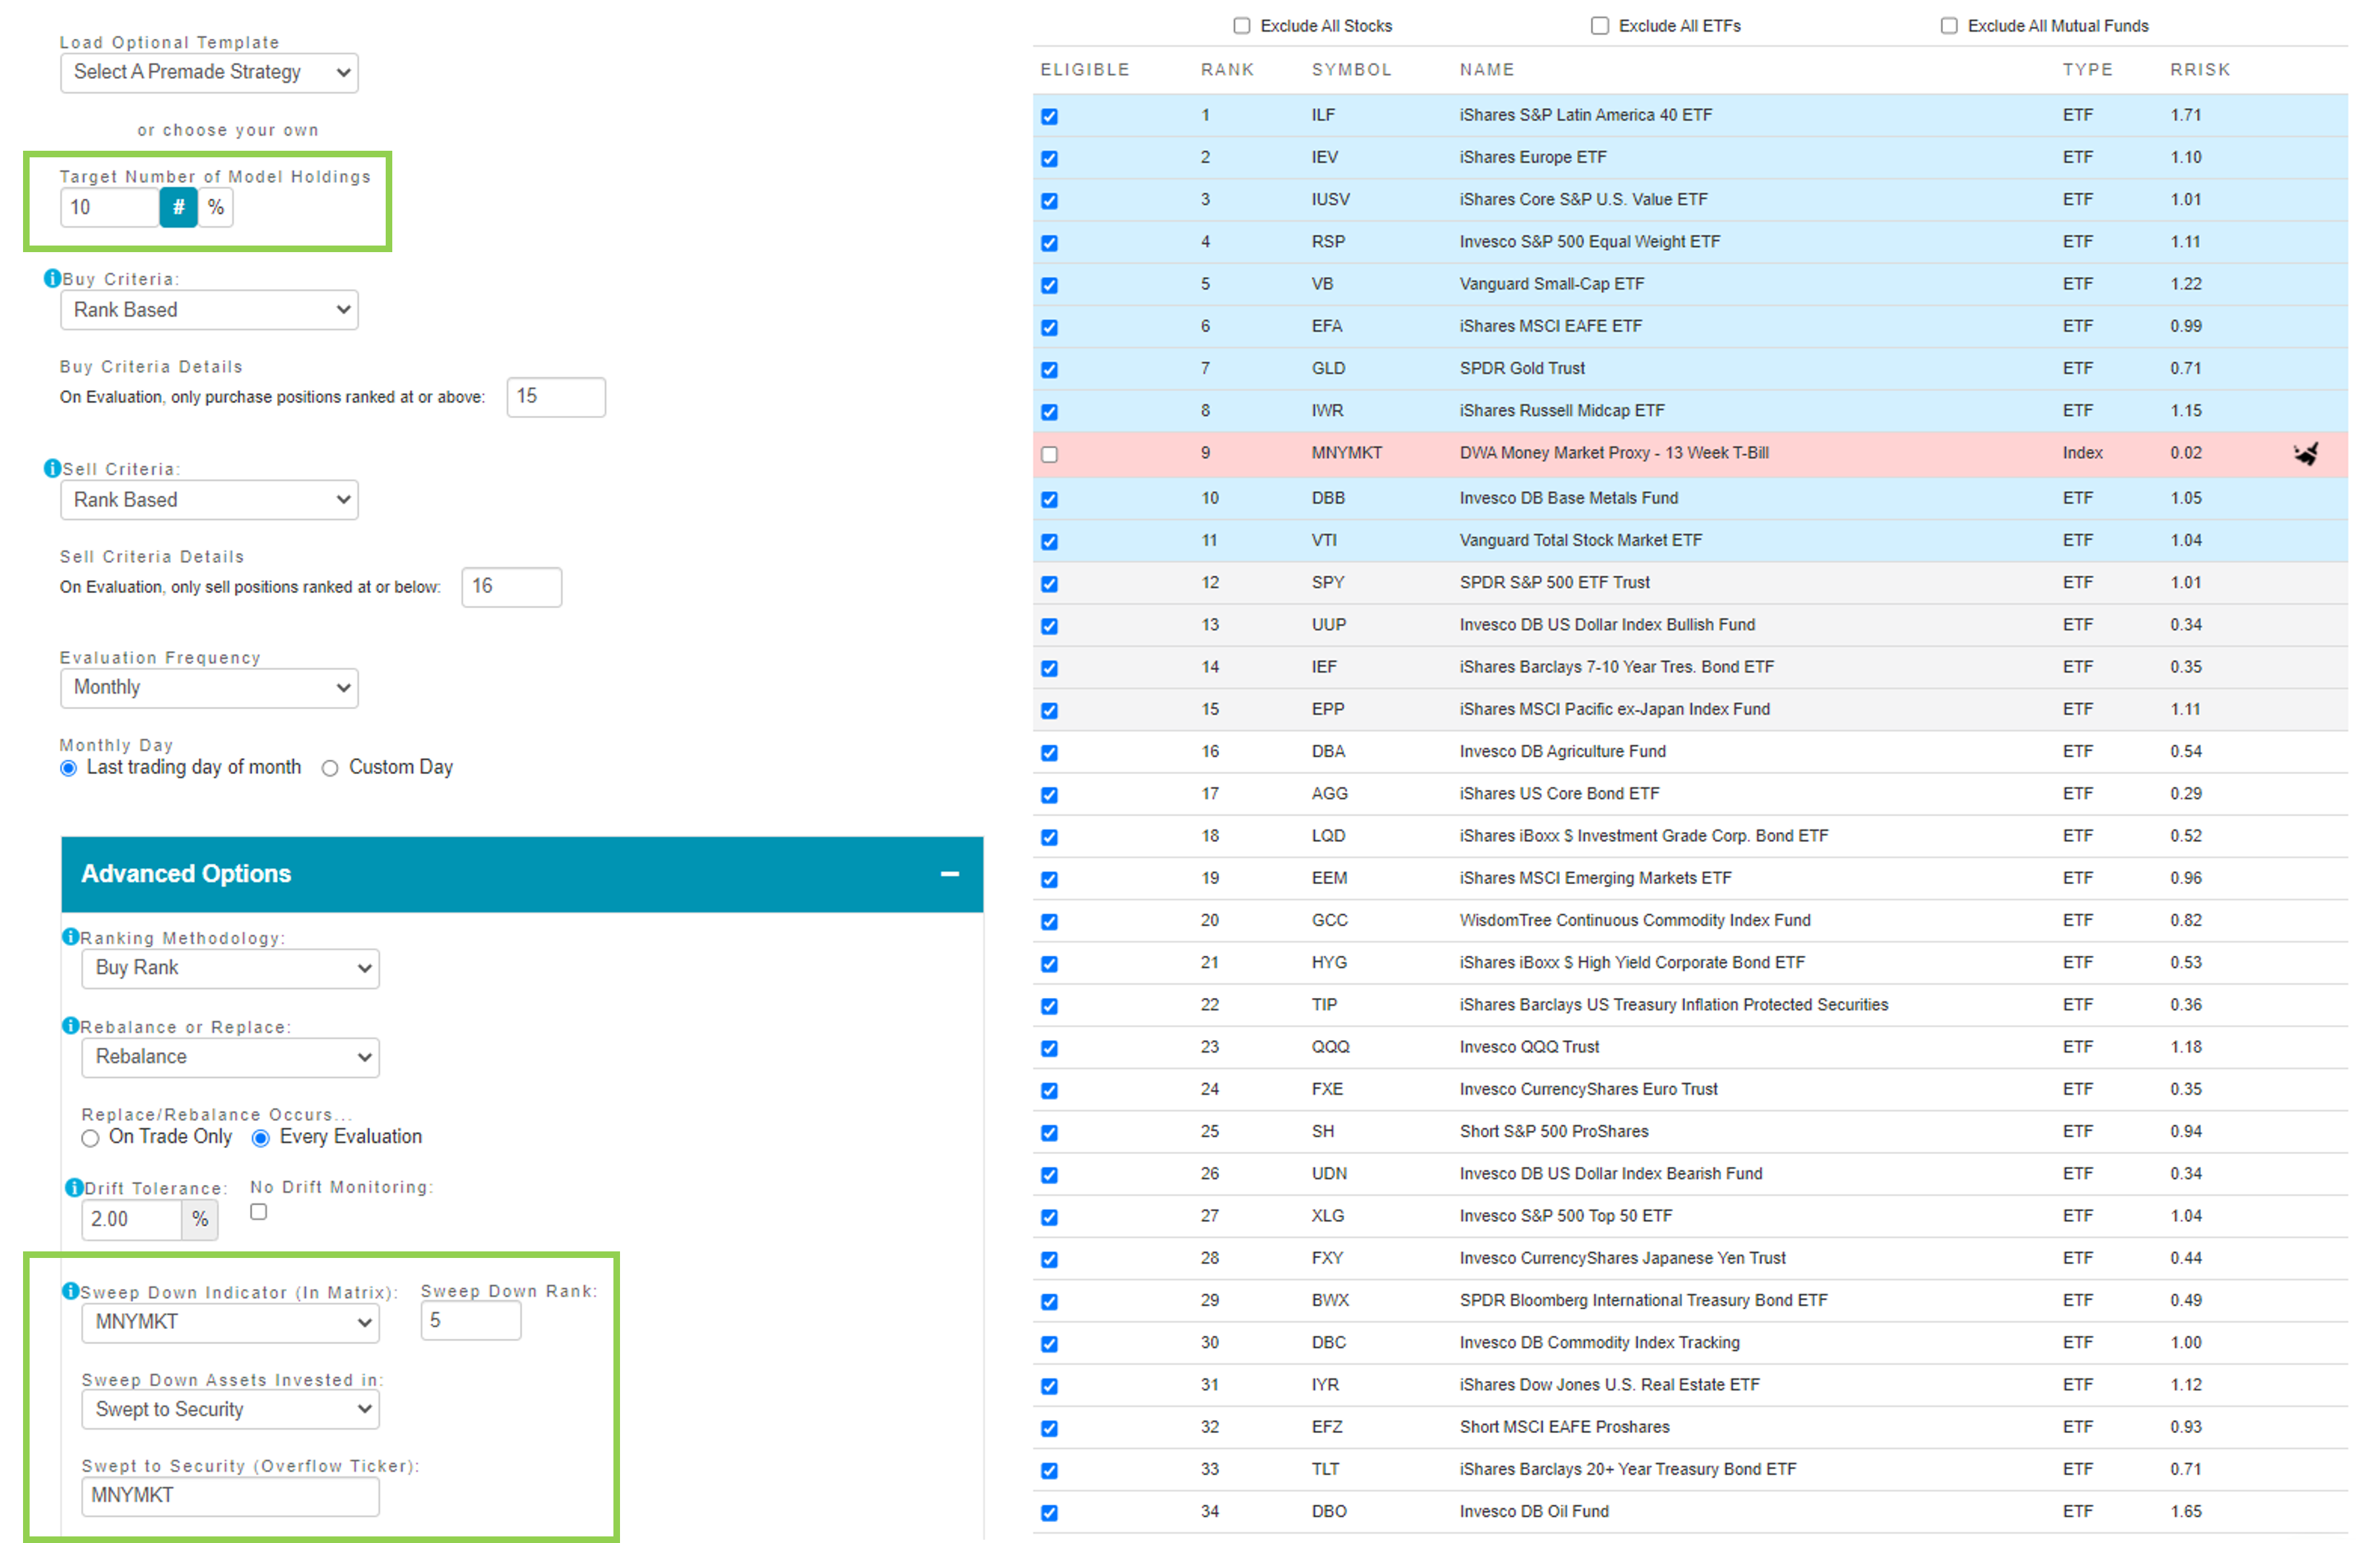Switch holdings target to % mode

click(216, 208)
